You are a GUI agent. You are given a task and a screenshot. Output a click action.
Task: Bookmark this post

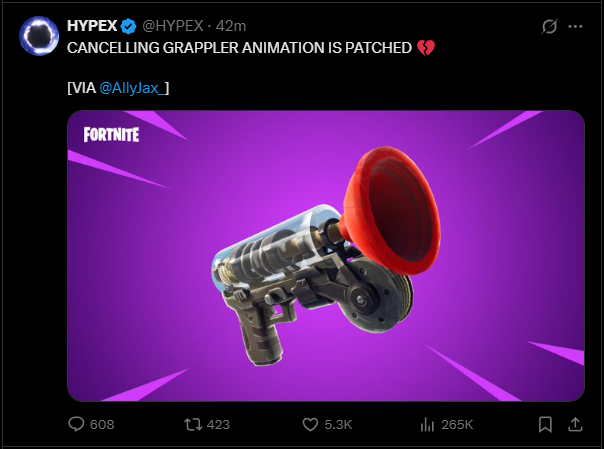coord(545,424)
